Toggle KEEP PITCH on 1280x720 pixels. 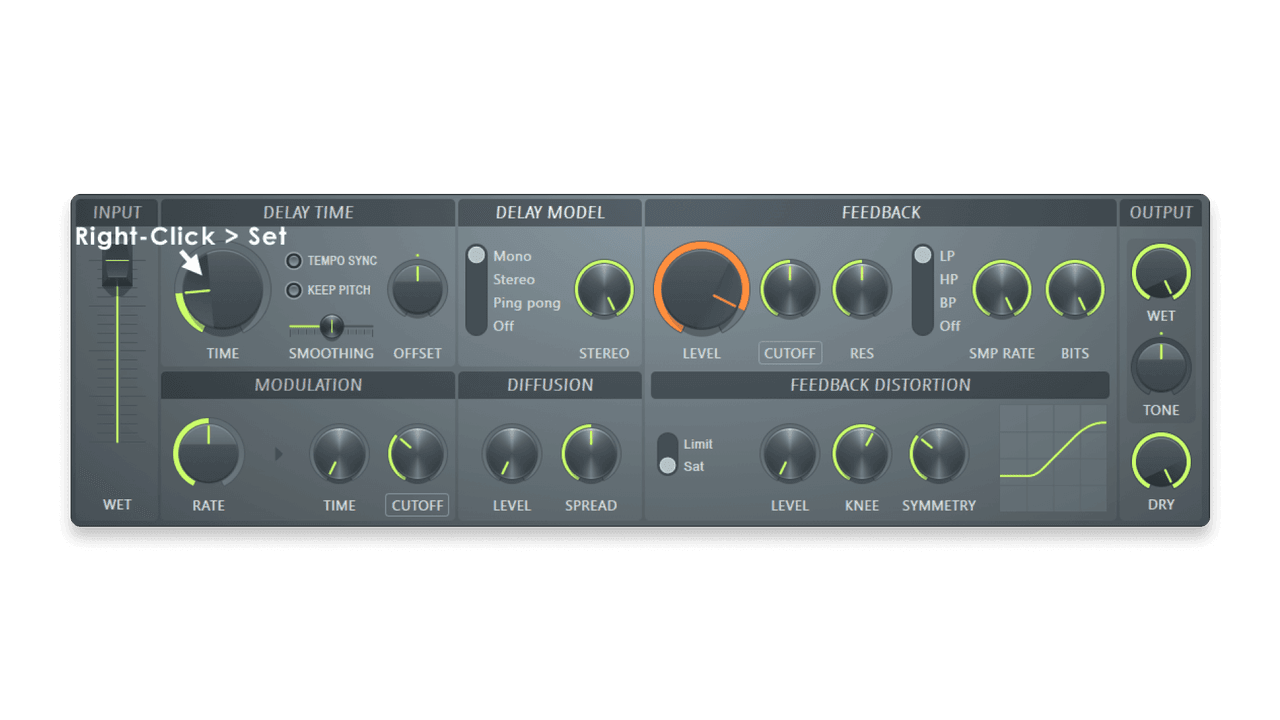294,290
